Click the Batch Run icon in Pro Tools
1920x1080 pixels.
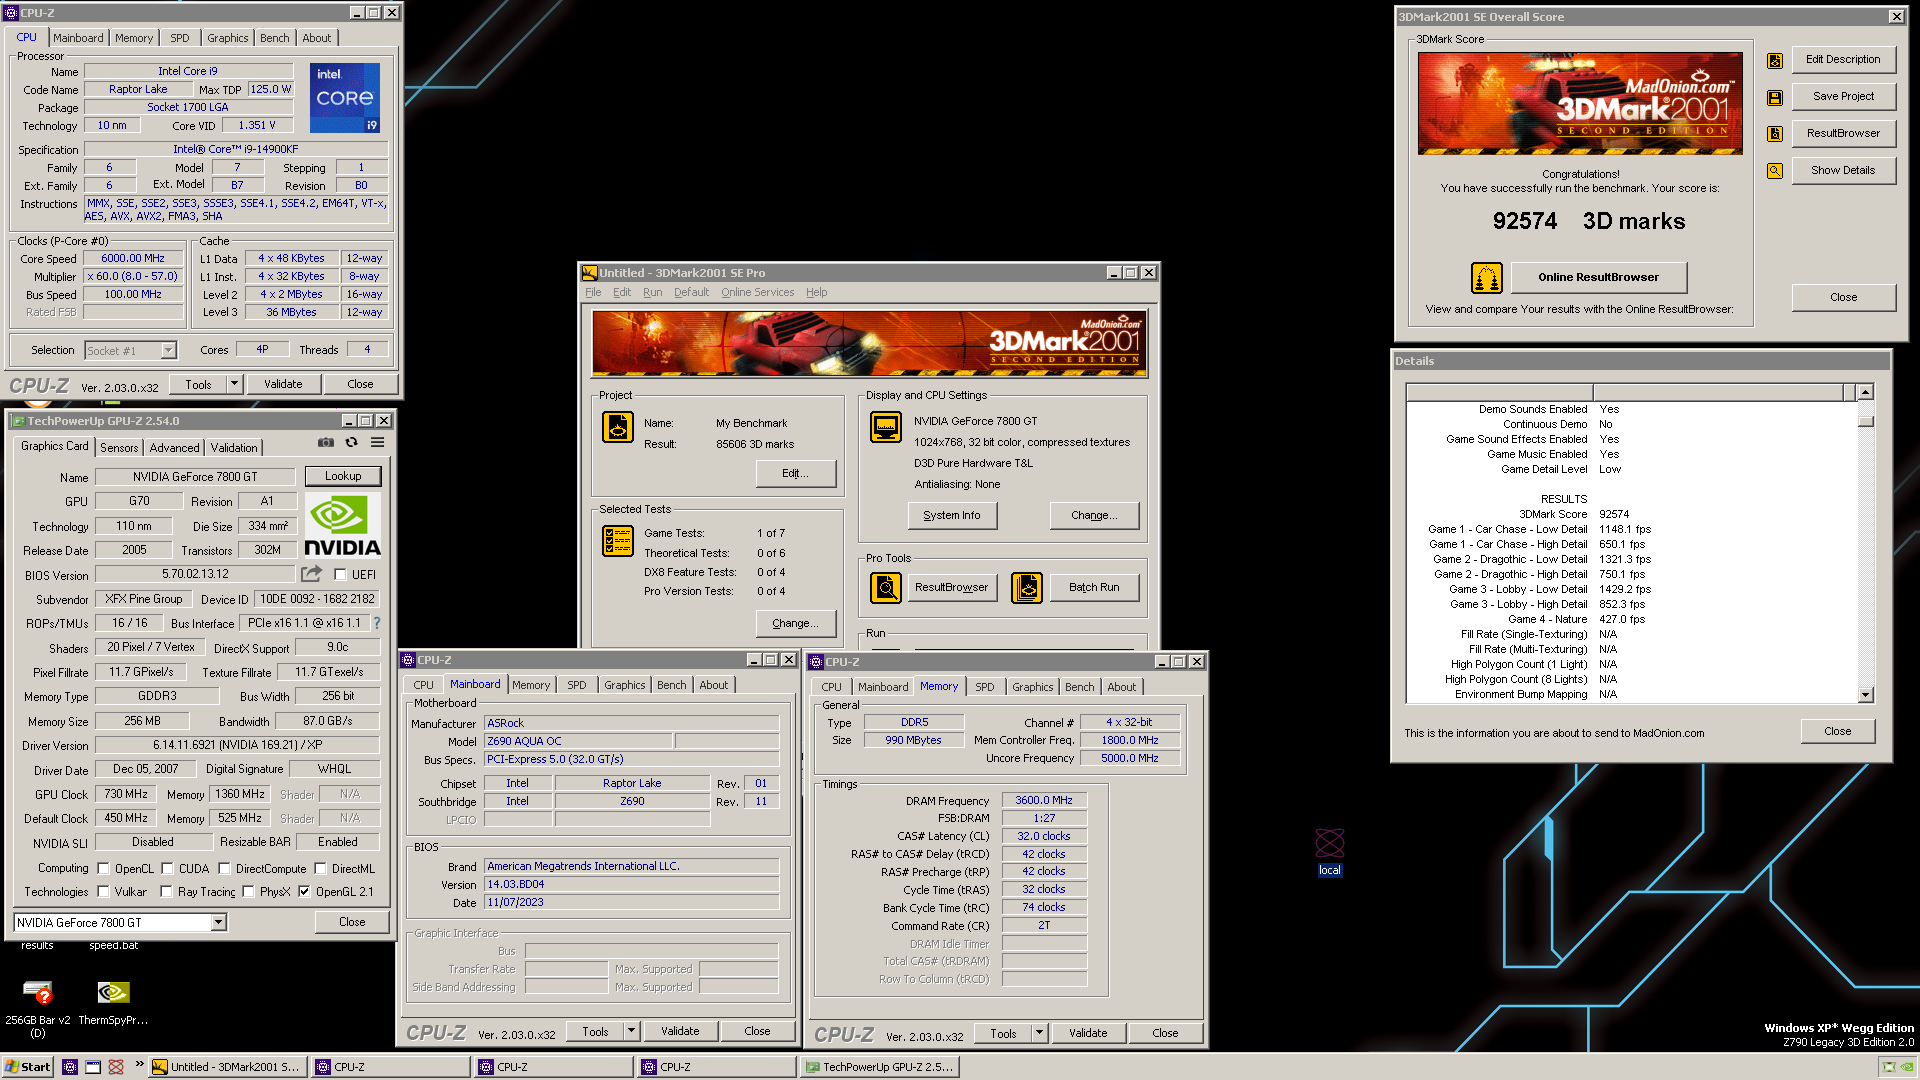(1027, 588)
